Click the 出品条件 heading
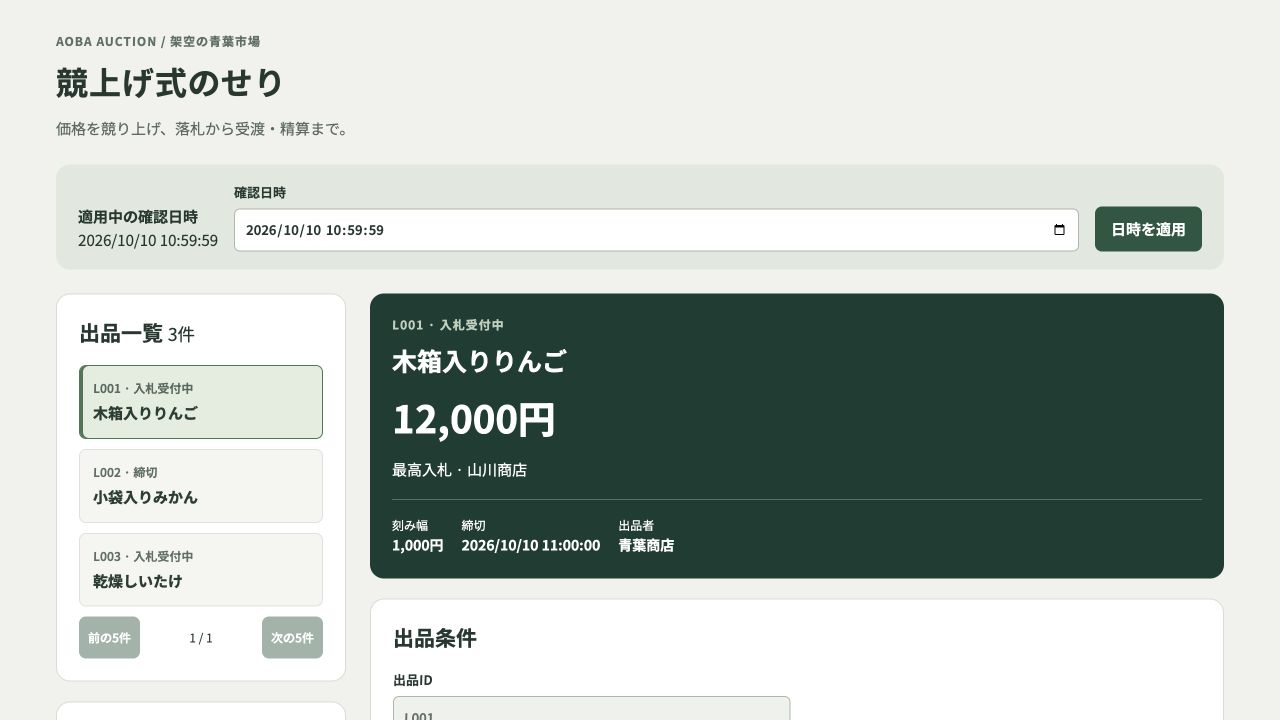The image size is (1280, 720). 435,638
